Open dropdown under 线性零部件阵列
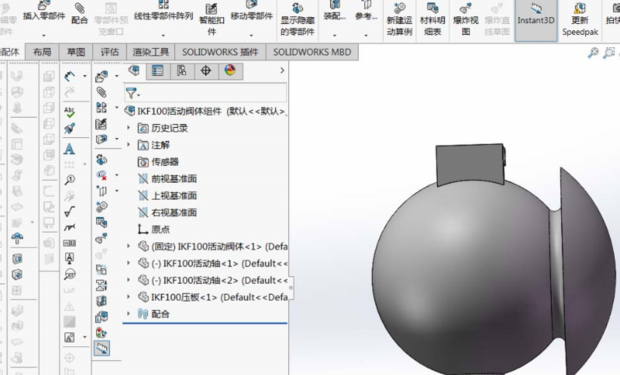The image size is (620, 375). pyautogui.click(x=163, y=35)
